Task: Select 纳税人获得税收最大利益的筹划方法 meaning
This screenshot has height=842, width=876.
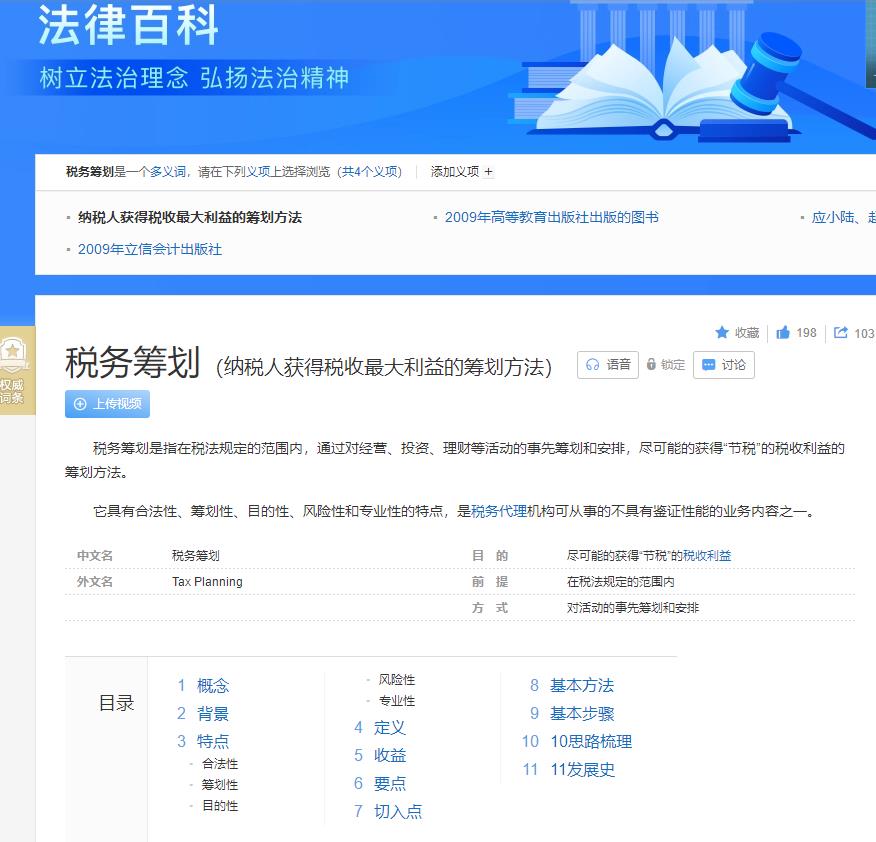Action: point(190,217)
